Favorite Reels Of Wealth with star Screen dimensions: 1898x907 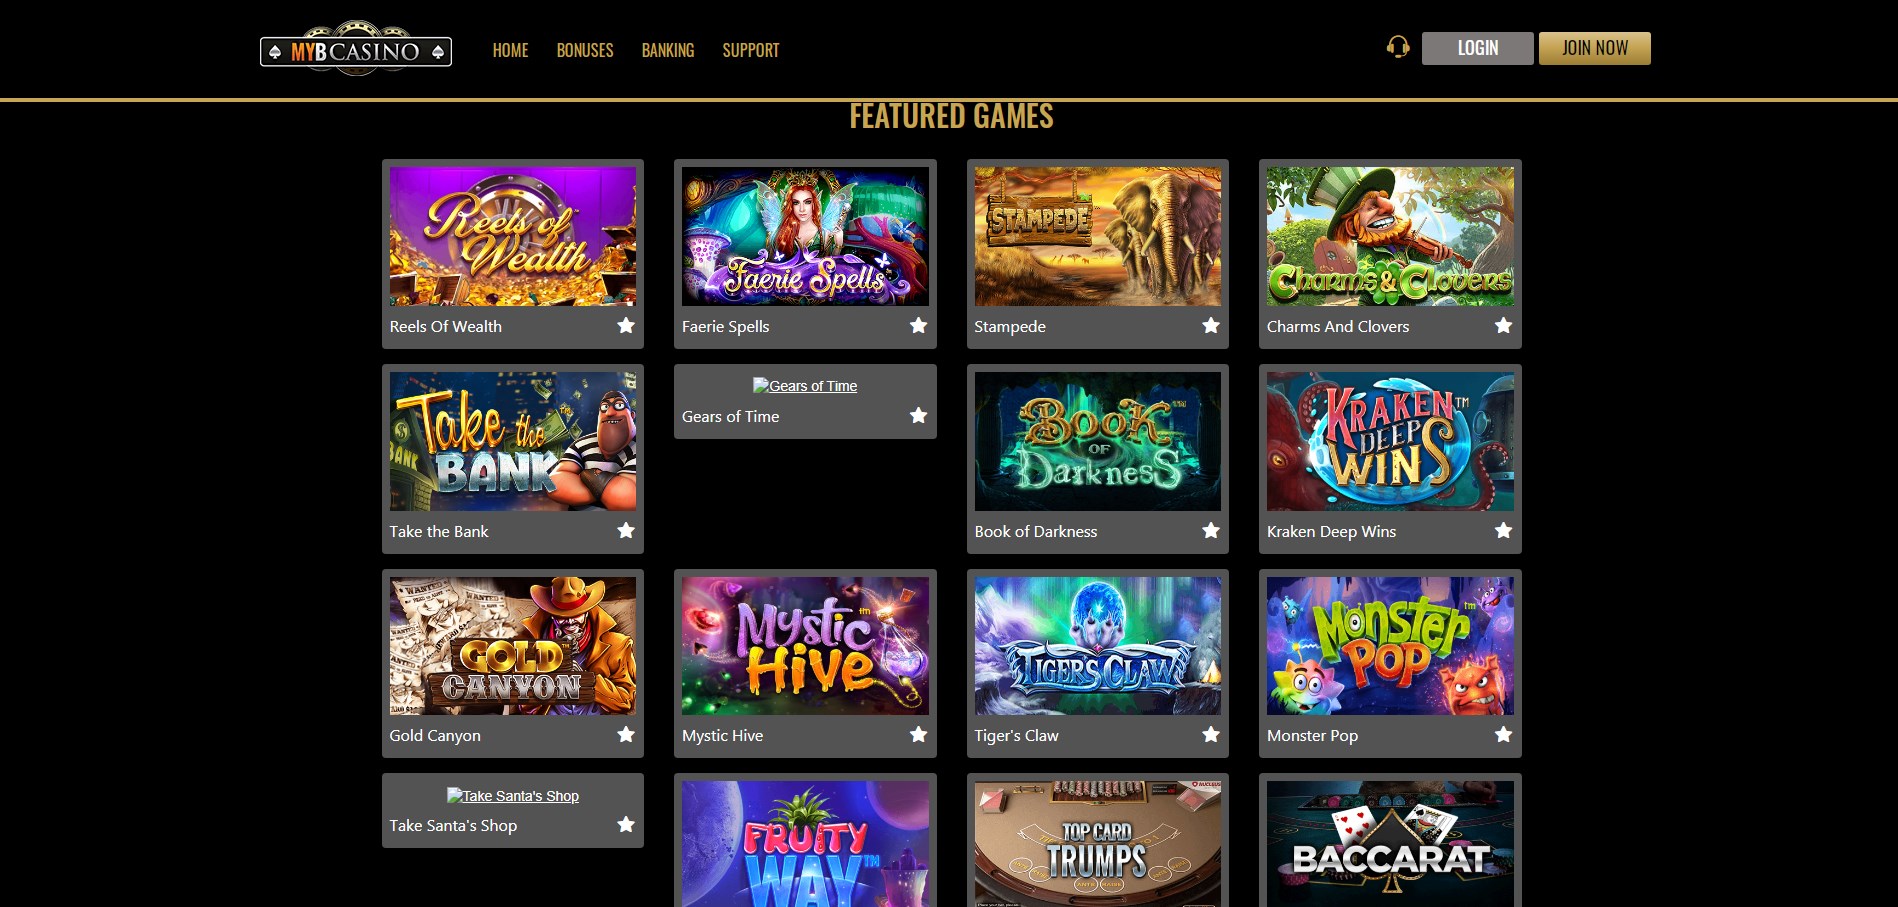click(626, 325)
